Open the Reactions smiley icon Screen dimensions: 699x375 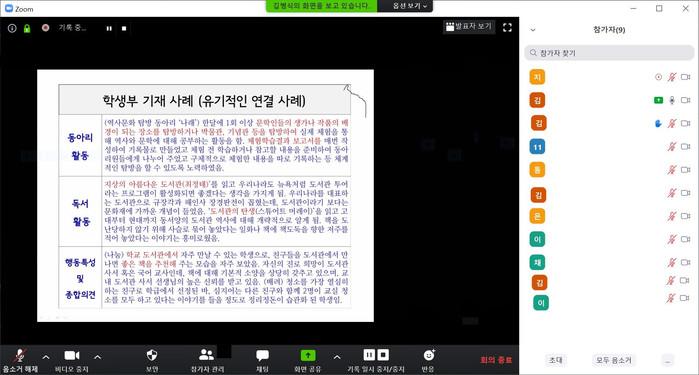429,355
